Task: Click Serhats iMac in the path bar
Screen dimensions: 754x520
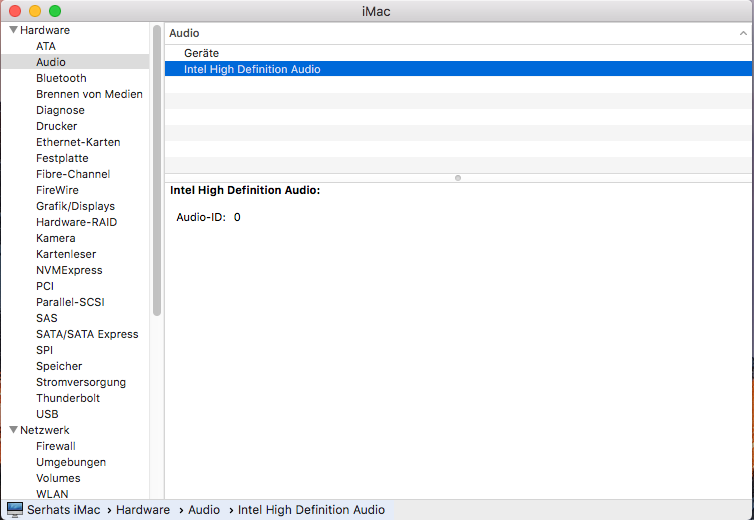Action: pos(66,510)
